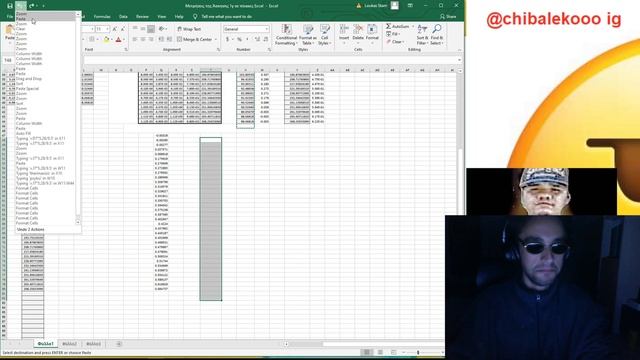The image size is (640, 360).
Task: Apply top align to cells
Action: pos(135,29)
